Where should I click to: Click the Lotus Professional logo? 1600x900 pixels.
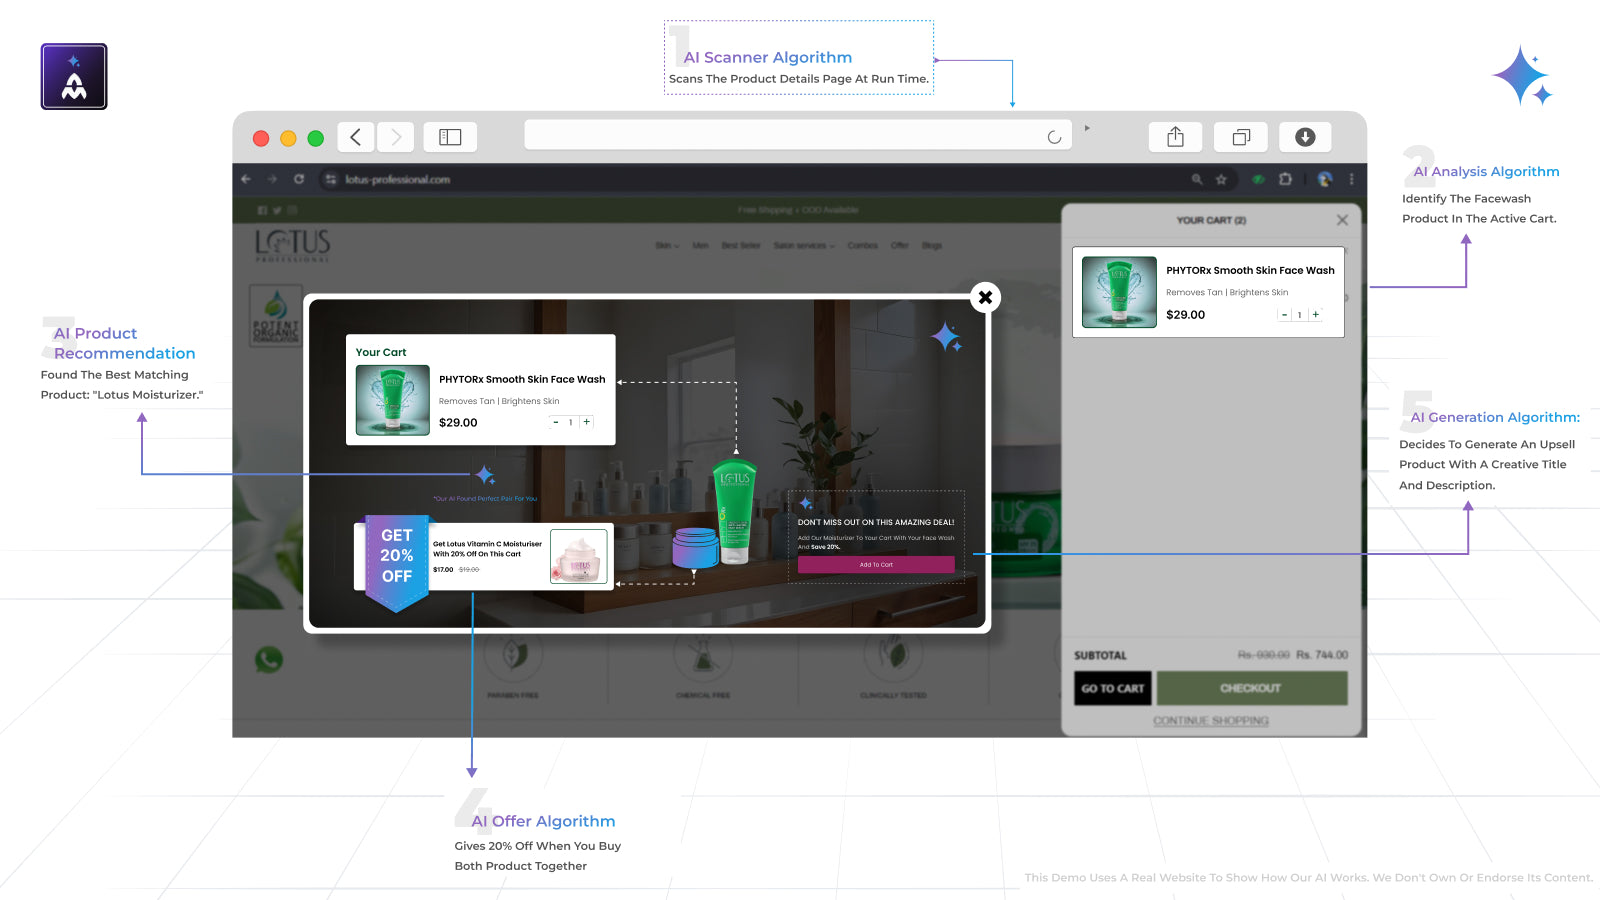290,245
